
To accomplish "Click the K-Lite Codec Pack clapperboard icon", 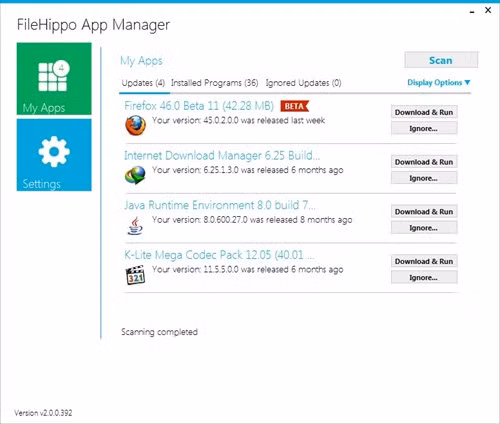I will click(135, 275).
